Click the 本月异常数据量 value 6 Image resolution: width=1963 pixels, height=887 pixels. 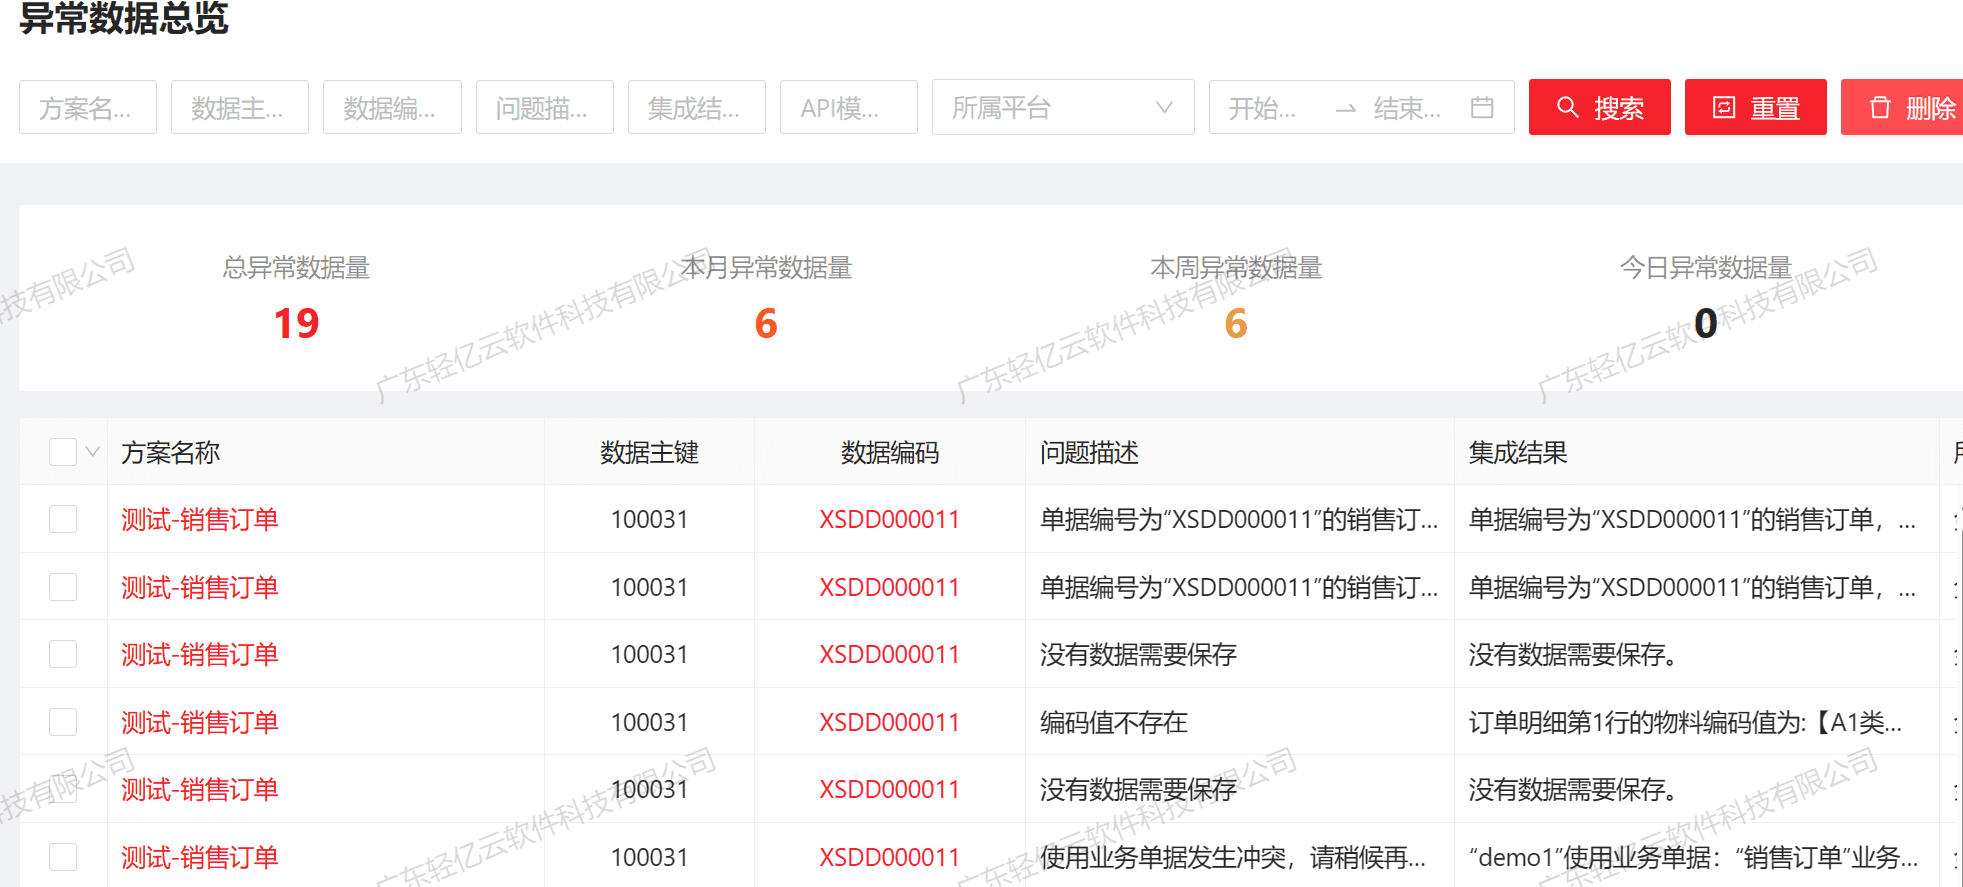pos(766,323)
